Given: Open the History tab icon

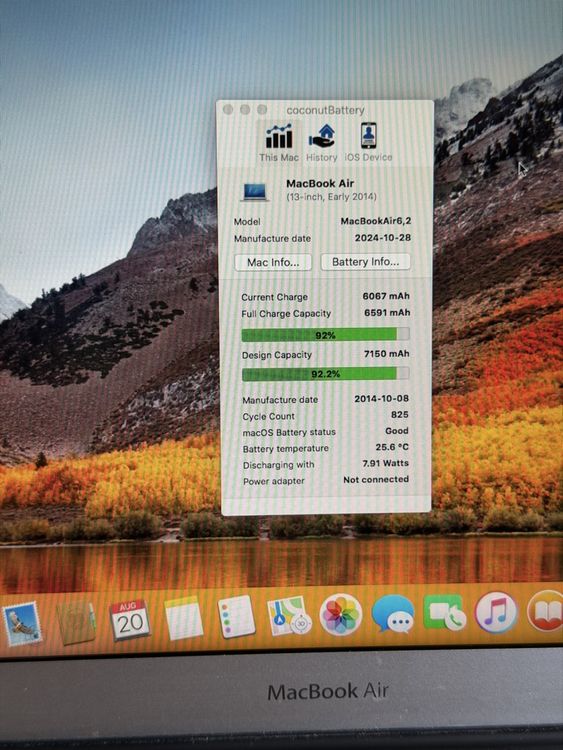Looking at the screenshot, I should tap(321, 142).
